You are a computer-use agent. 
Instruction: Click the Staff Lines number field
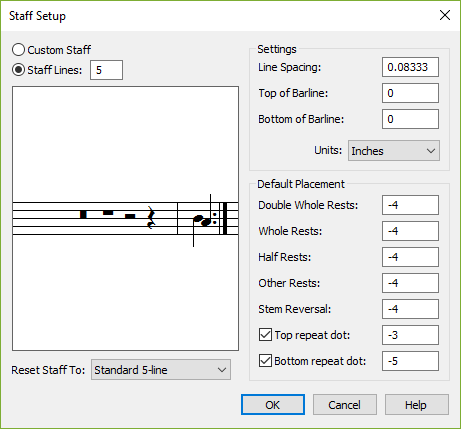click(106, 70)
